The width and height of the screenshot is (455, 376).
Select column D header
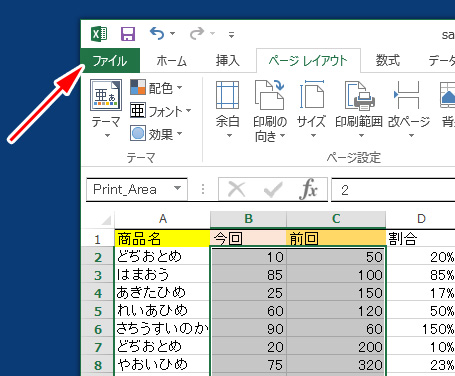[x=421, y=219]
